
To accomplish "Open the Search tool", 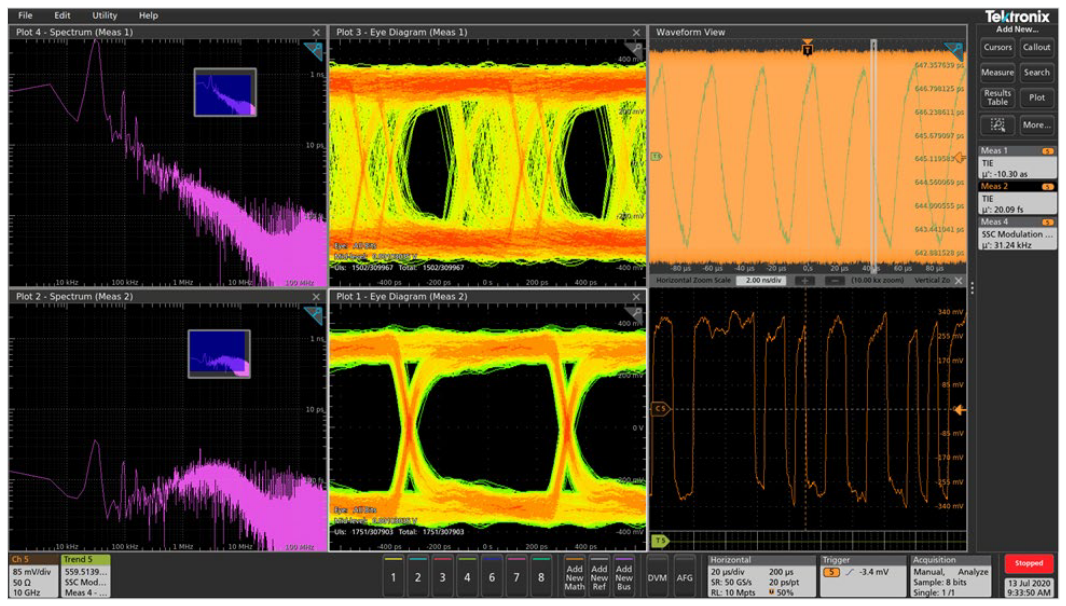I will pos(1037,72).
